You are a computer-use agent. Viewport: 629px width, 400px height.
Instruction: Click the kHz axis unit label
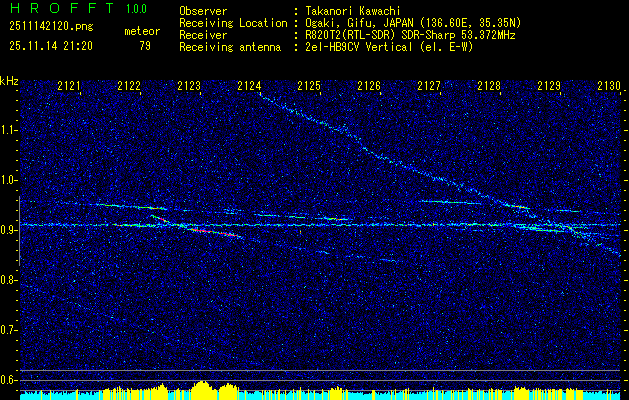coord(9,81)
